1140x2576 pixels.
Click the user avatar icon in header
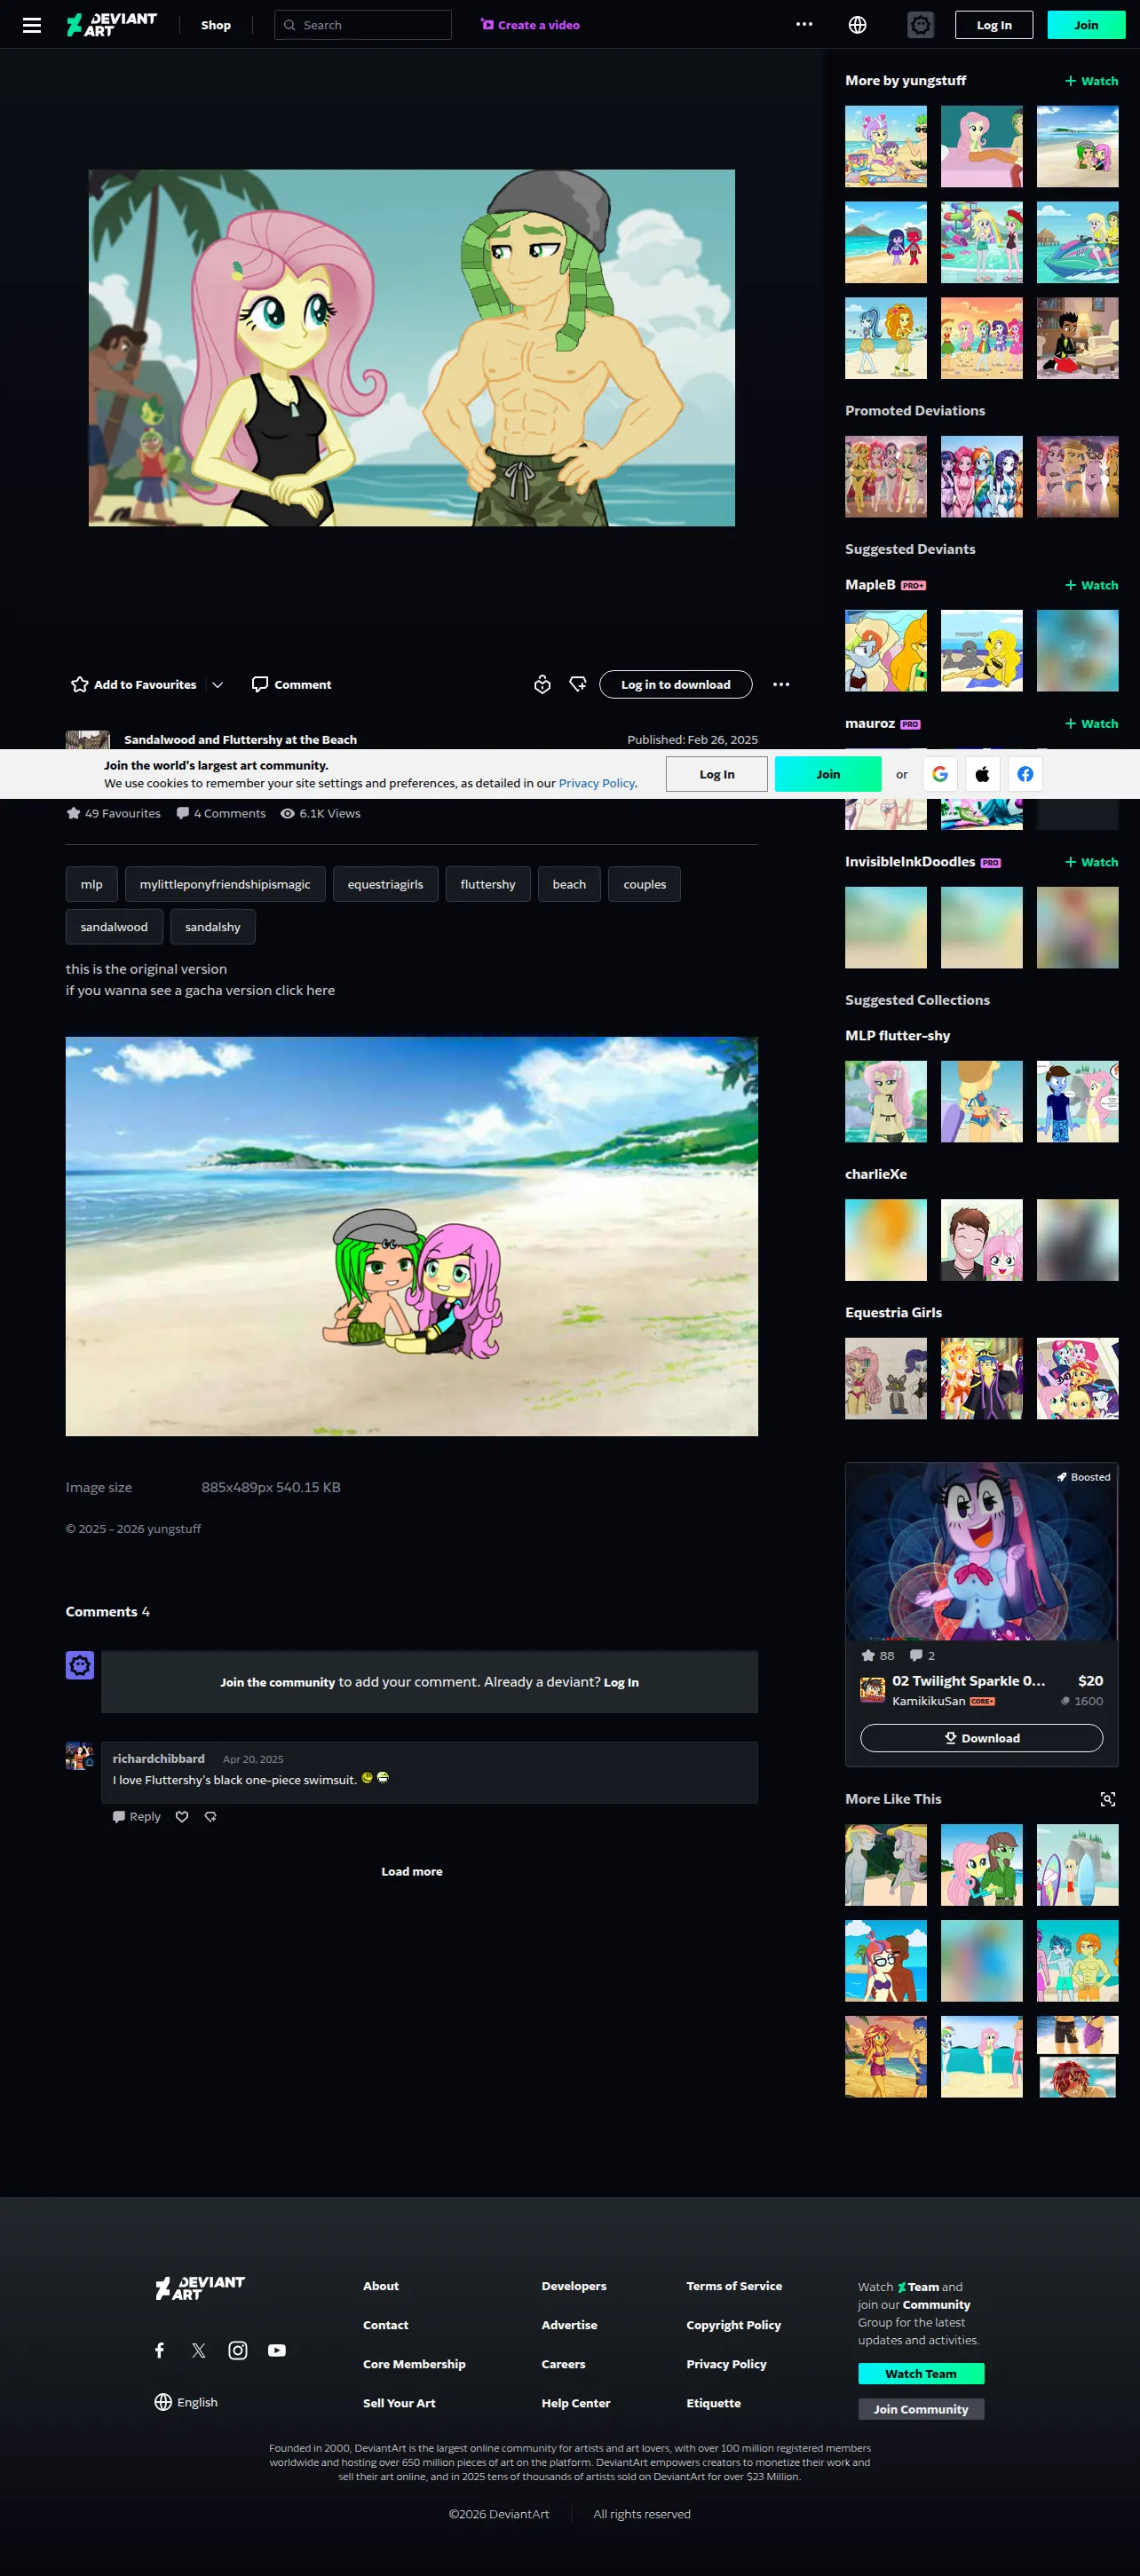tap(920, 25)
